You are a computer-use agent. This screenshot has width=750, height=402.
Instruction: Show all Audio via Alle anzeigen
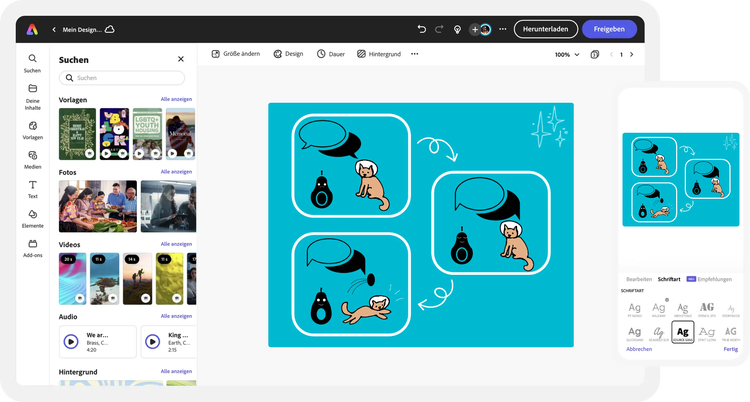(176, 316)
